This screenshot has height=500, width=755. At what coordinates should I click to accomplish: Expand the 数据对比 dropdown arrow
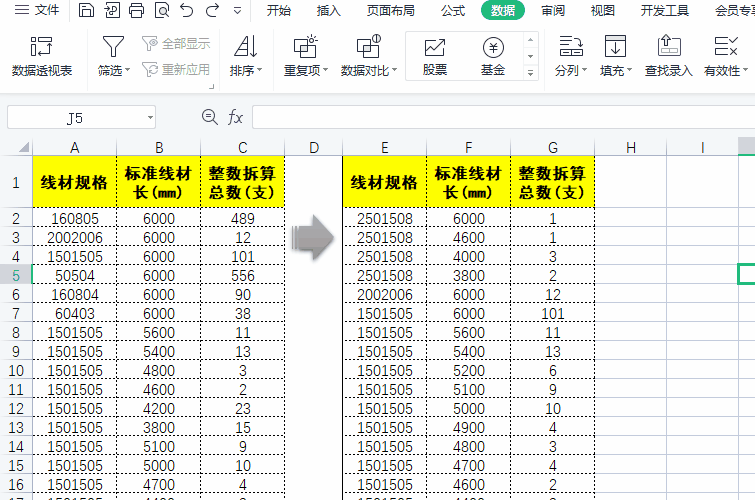point(394,70)
